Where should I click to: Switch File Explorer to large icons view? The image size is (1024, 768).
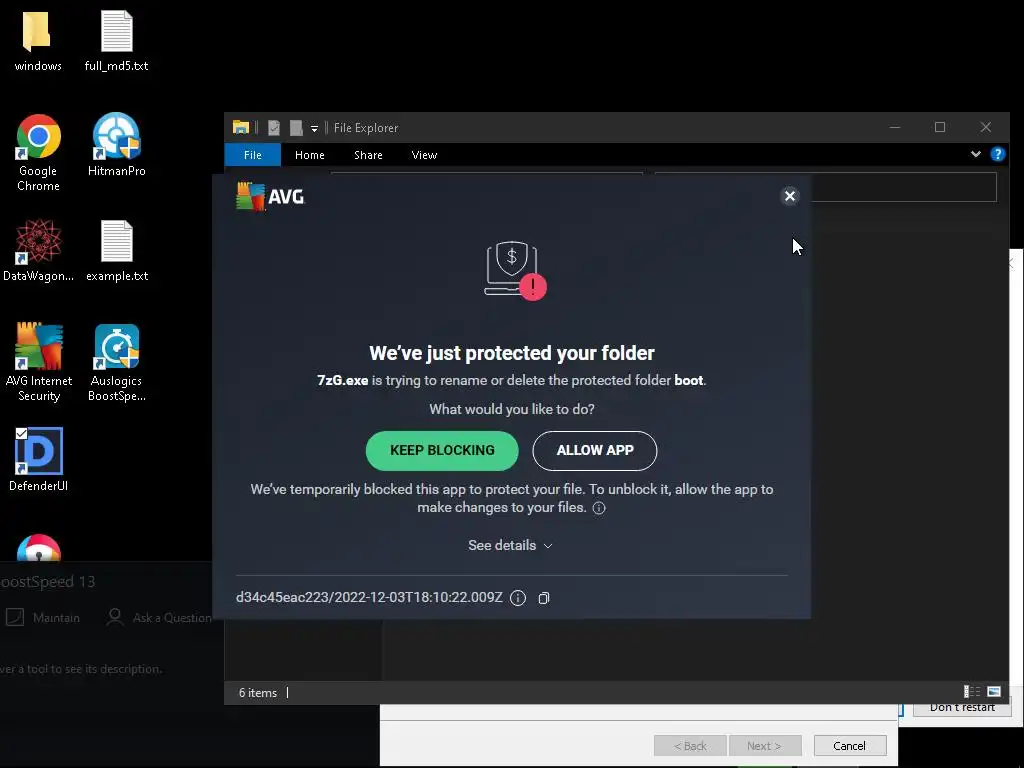pos(994,692)
